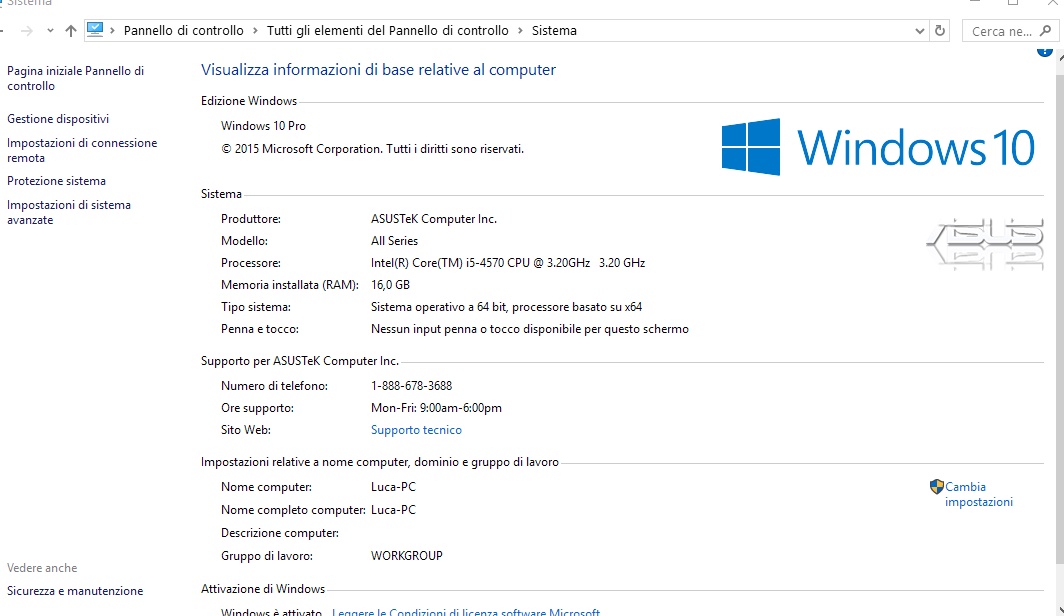Select the Windows 10 Pro text

(x=263, y=126)
